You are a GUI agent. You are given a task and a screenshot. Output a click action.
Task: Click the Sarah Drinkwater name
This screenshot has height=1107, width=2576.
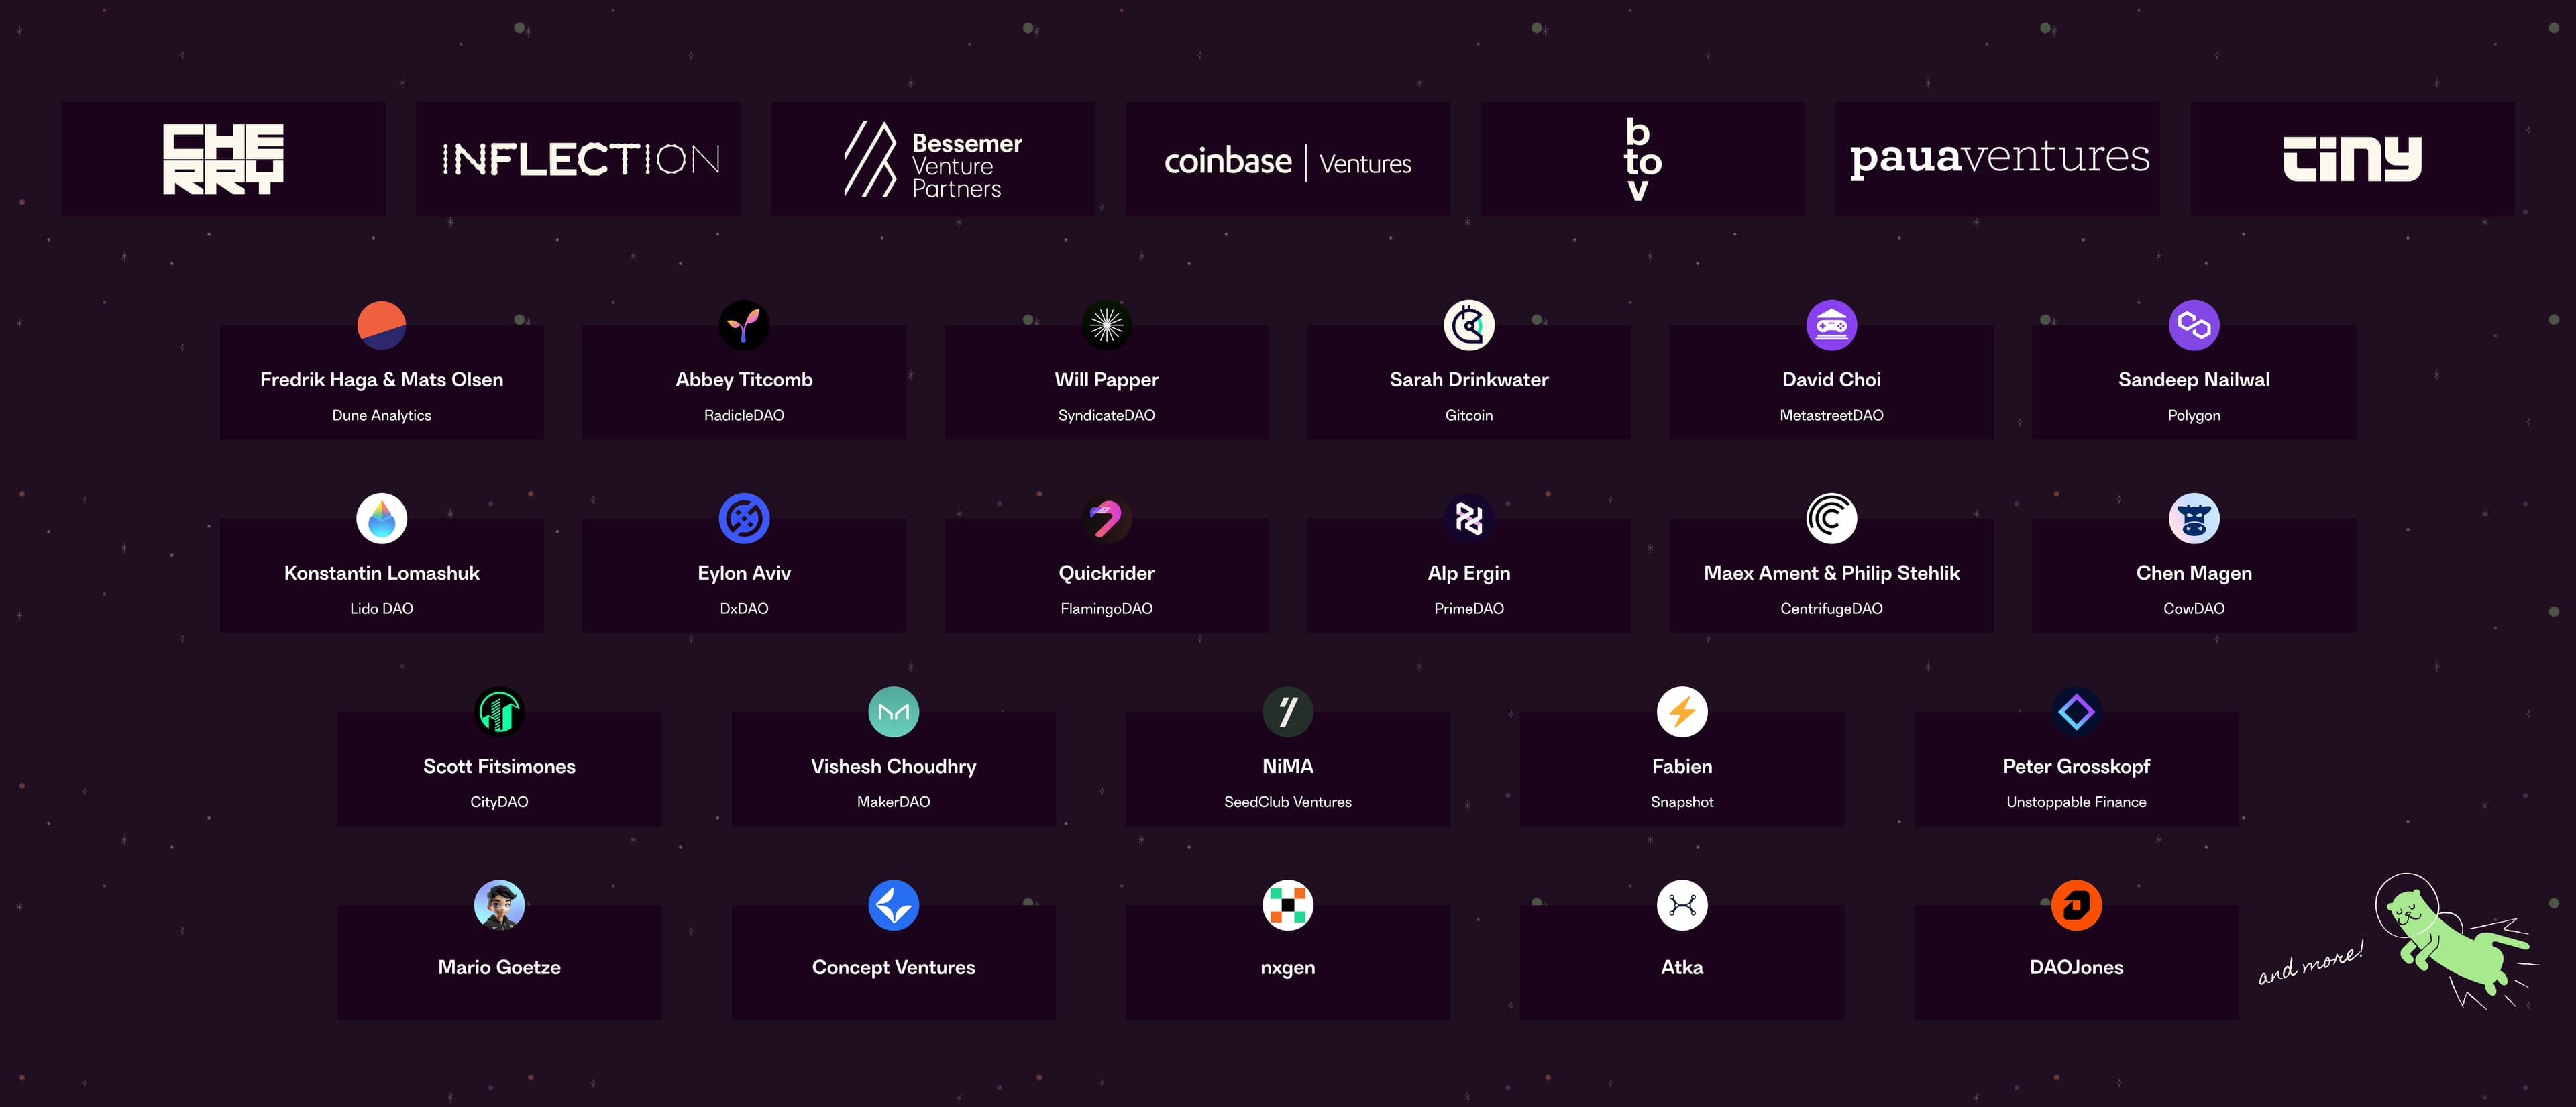pos(1469,380)
